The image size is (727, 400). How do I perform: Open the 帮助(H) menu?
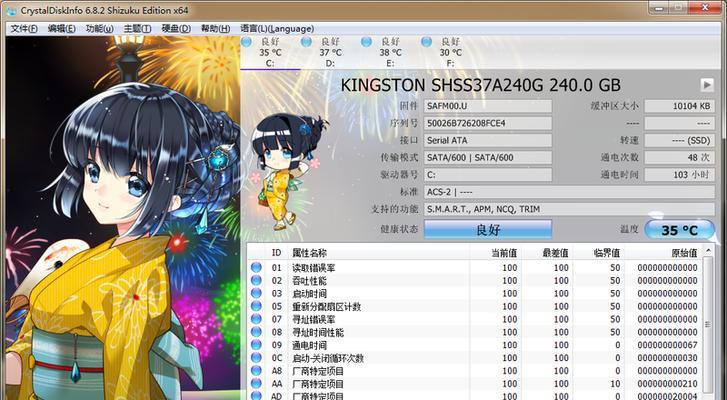coord(215,29)
